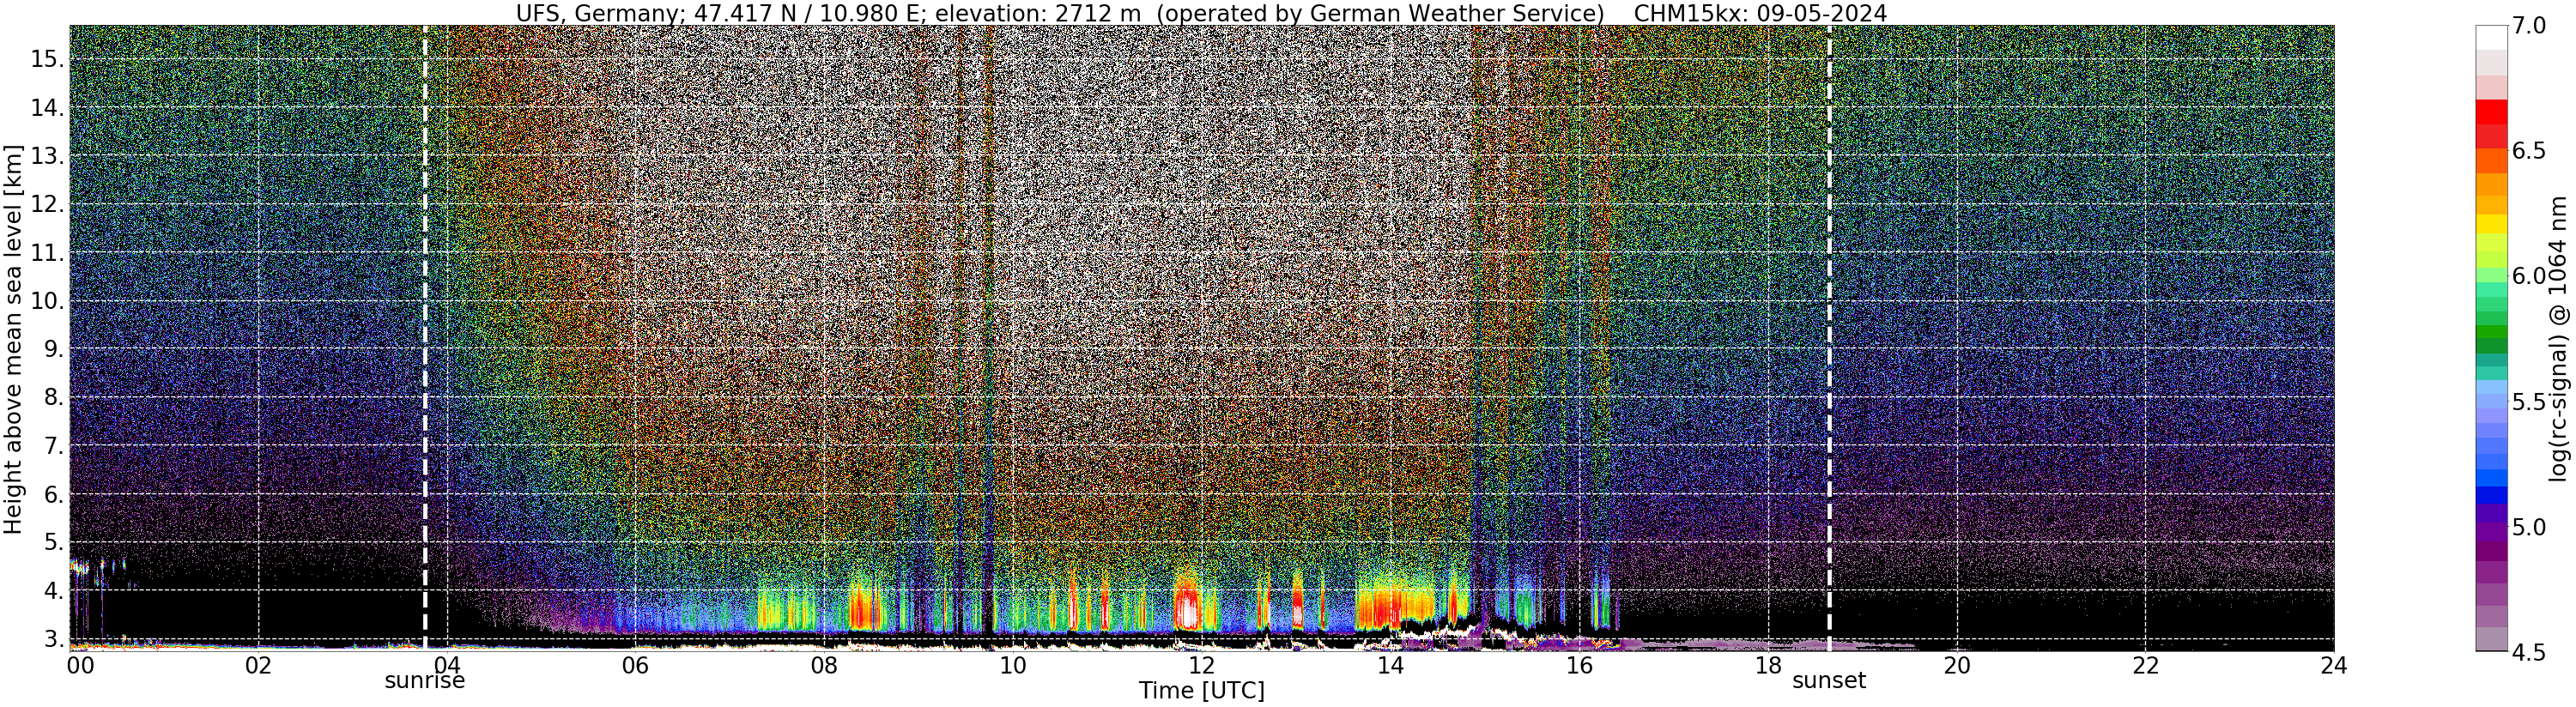
Task: Click the '14.' height tick label
Action: [x=47, y=108]
